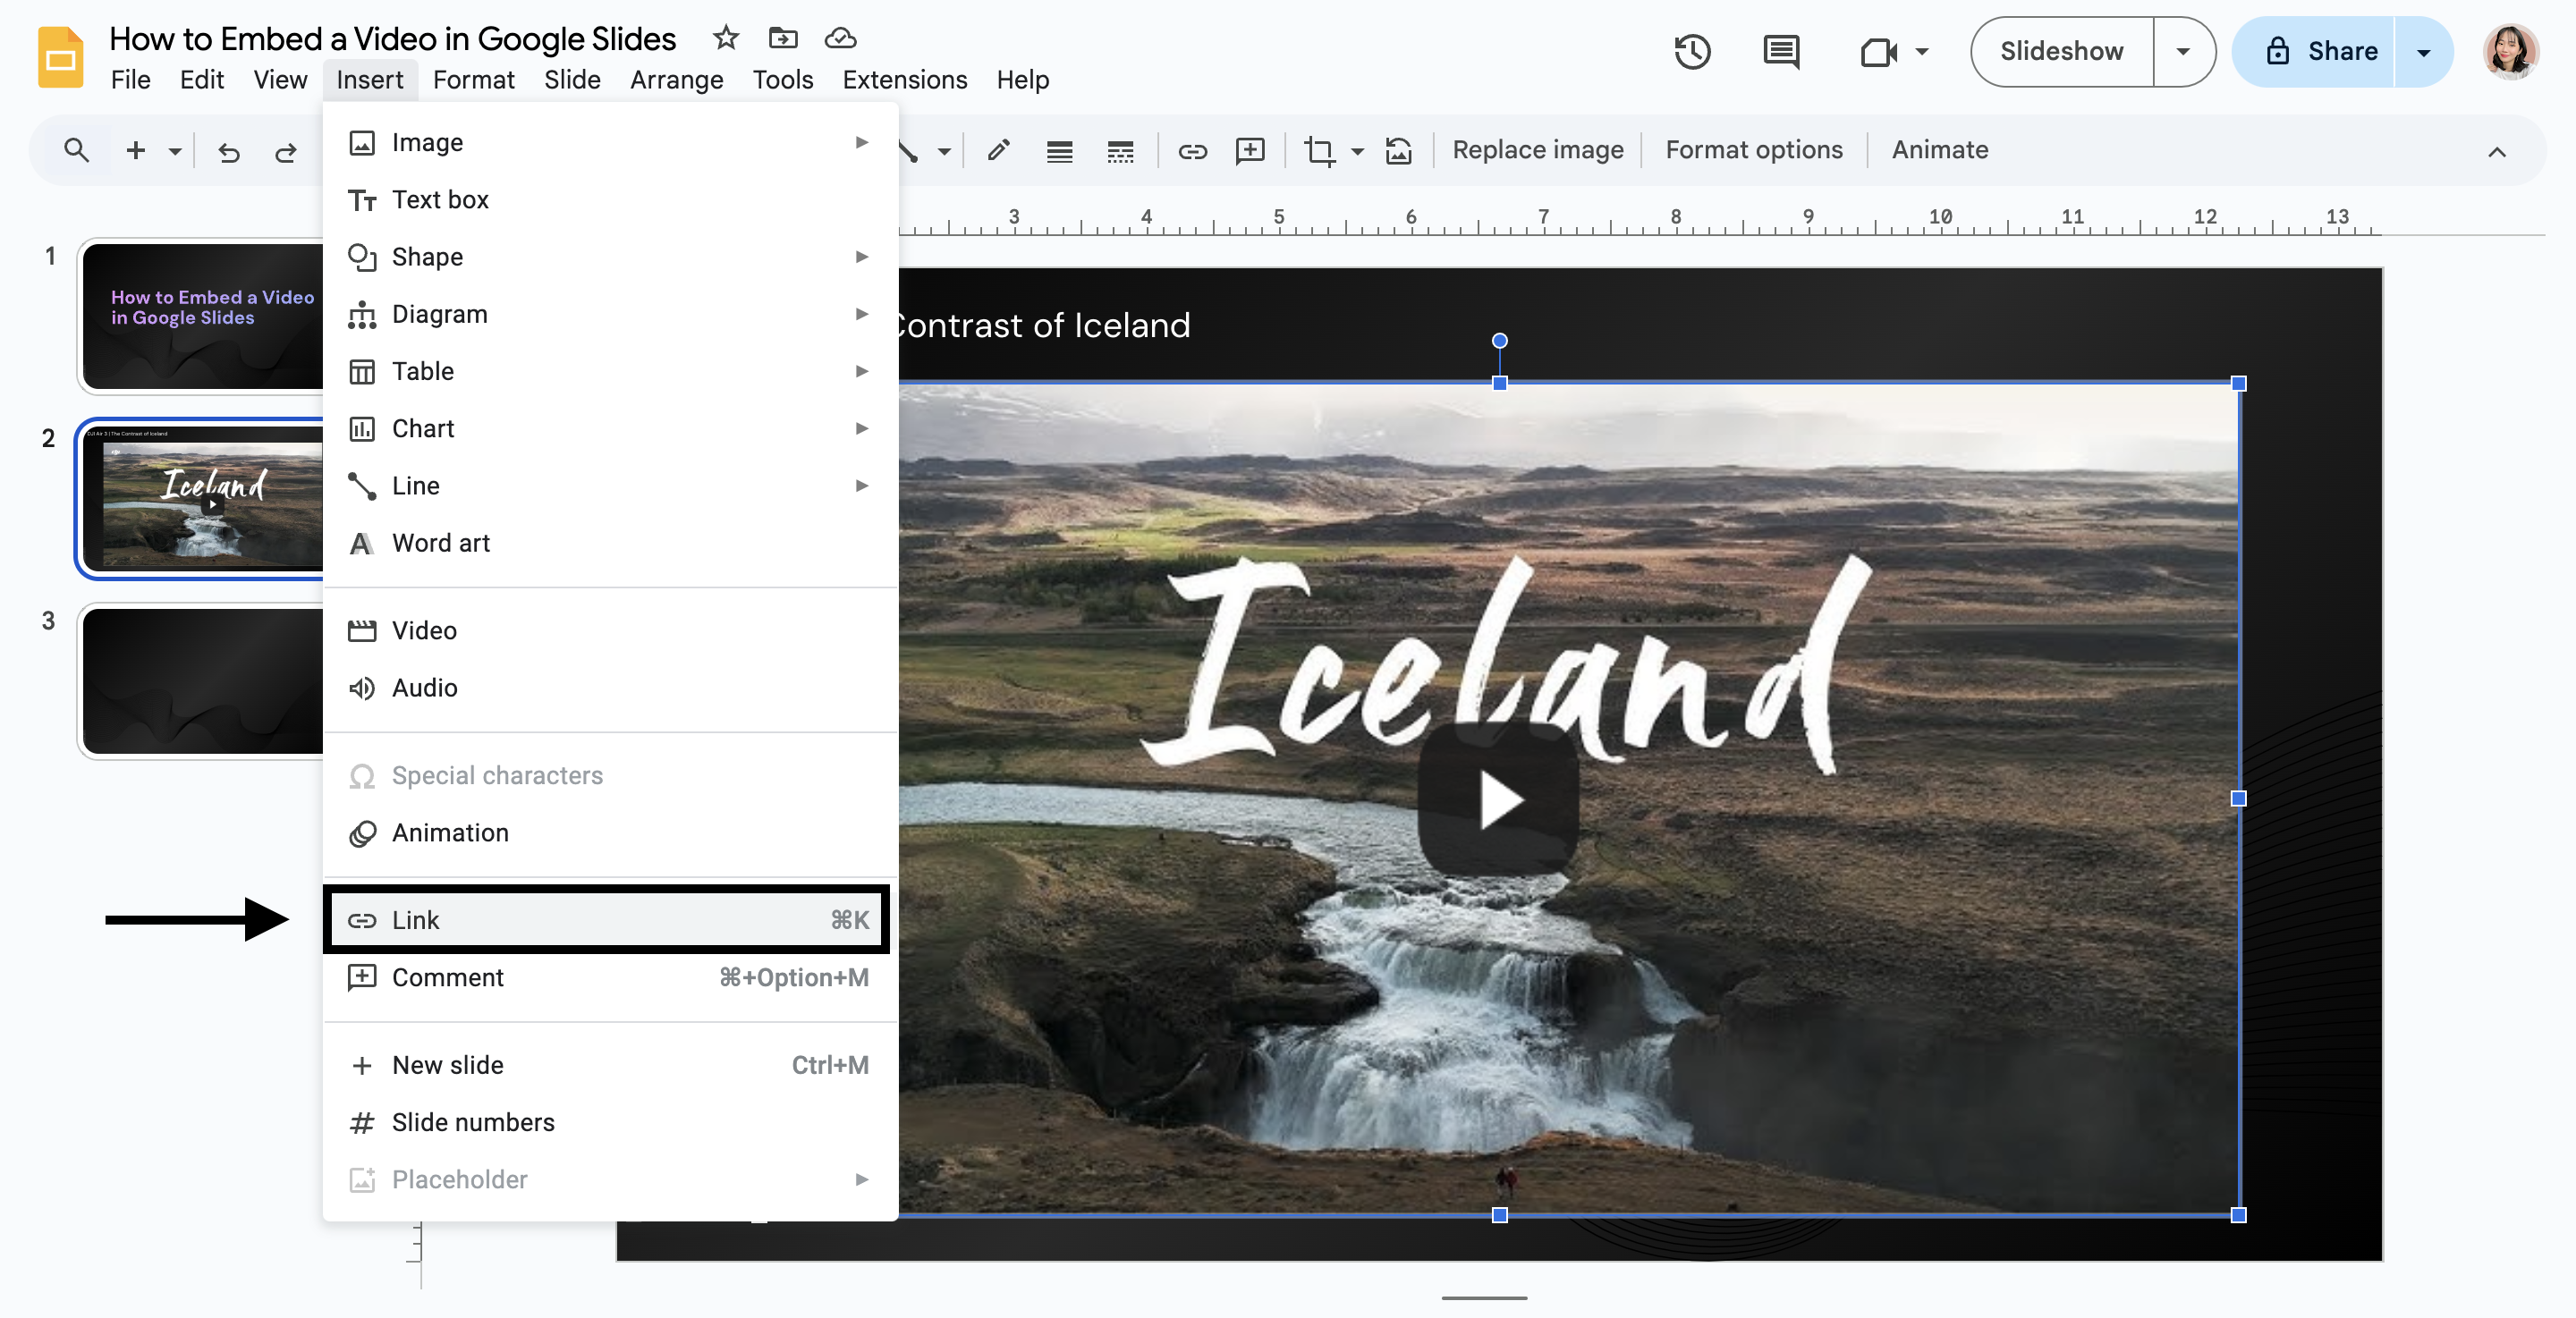Expand the Line submenu
2576x1318 pixels.
[610, 485]
